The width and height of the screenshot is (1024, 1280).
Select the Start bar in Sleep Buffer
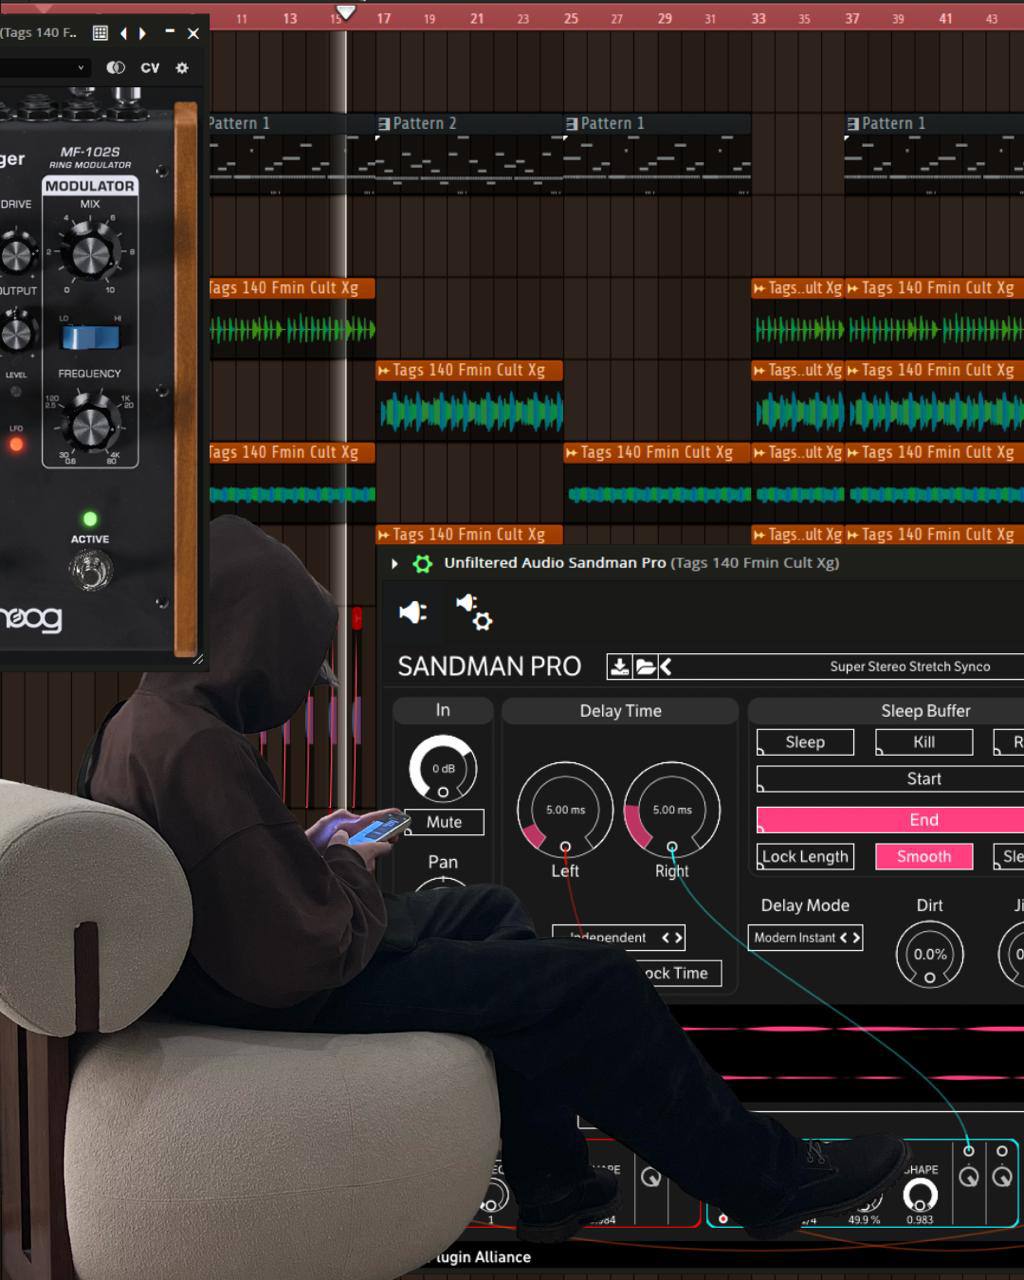coord(890,779)
